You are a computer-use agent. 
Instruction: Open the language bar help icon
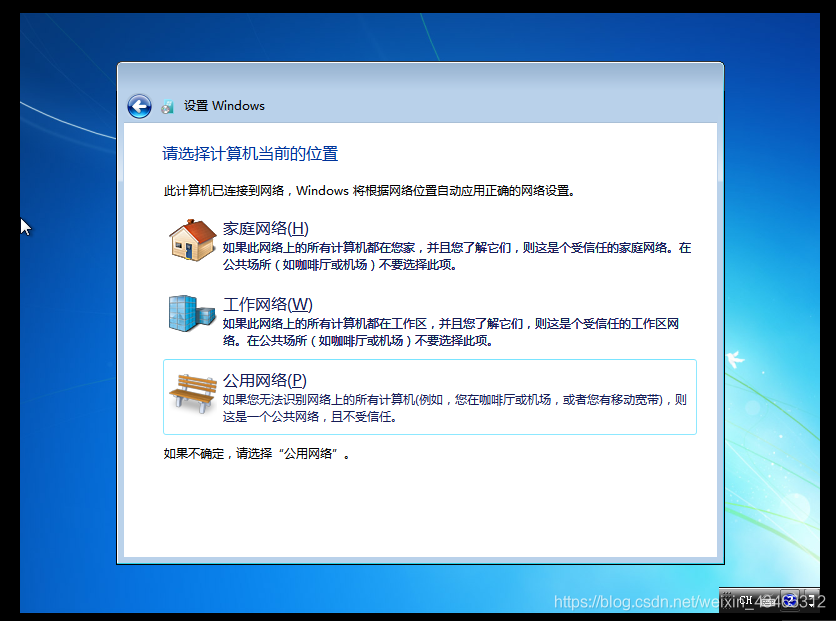(x=790, y=601)
